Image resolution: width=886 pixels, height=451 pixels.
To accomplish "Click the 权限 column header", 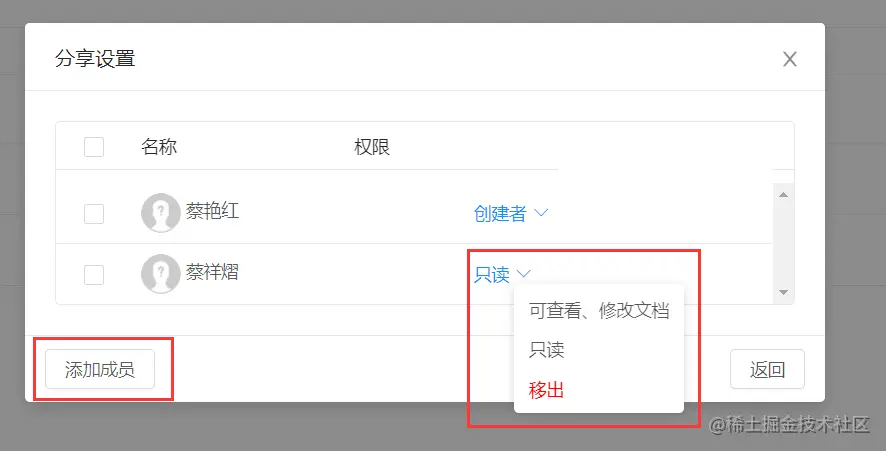I will [x=372, y=147].
